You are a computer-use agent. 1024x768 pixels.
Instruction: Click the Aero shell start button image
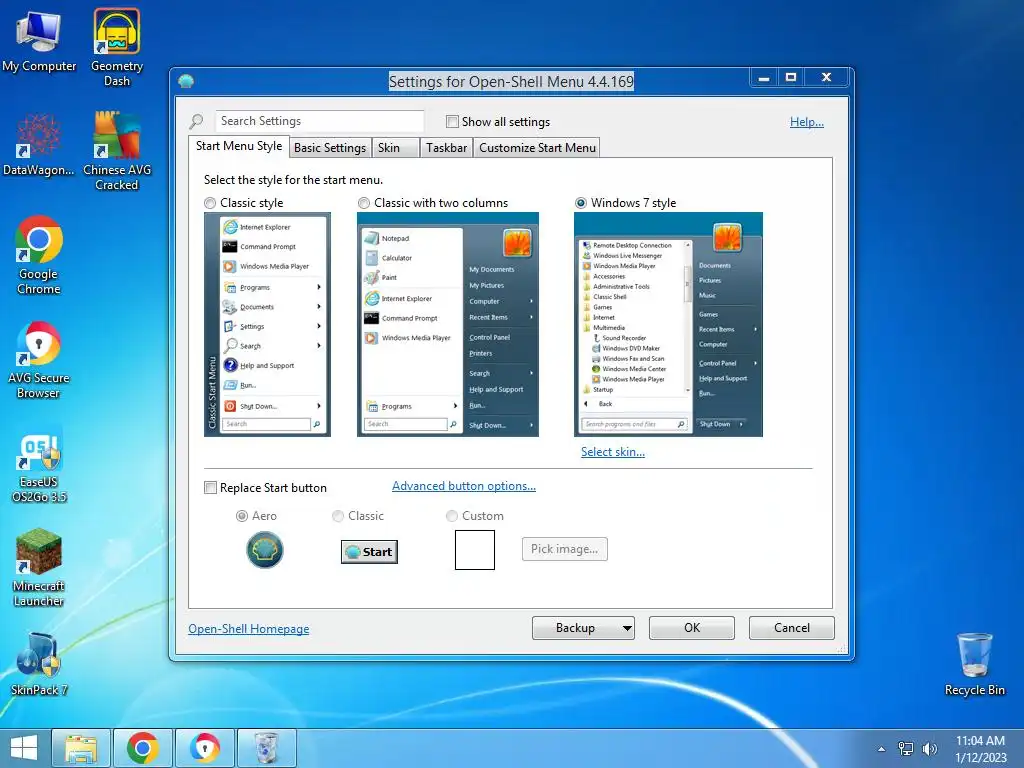264,550
